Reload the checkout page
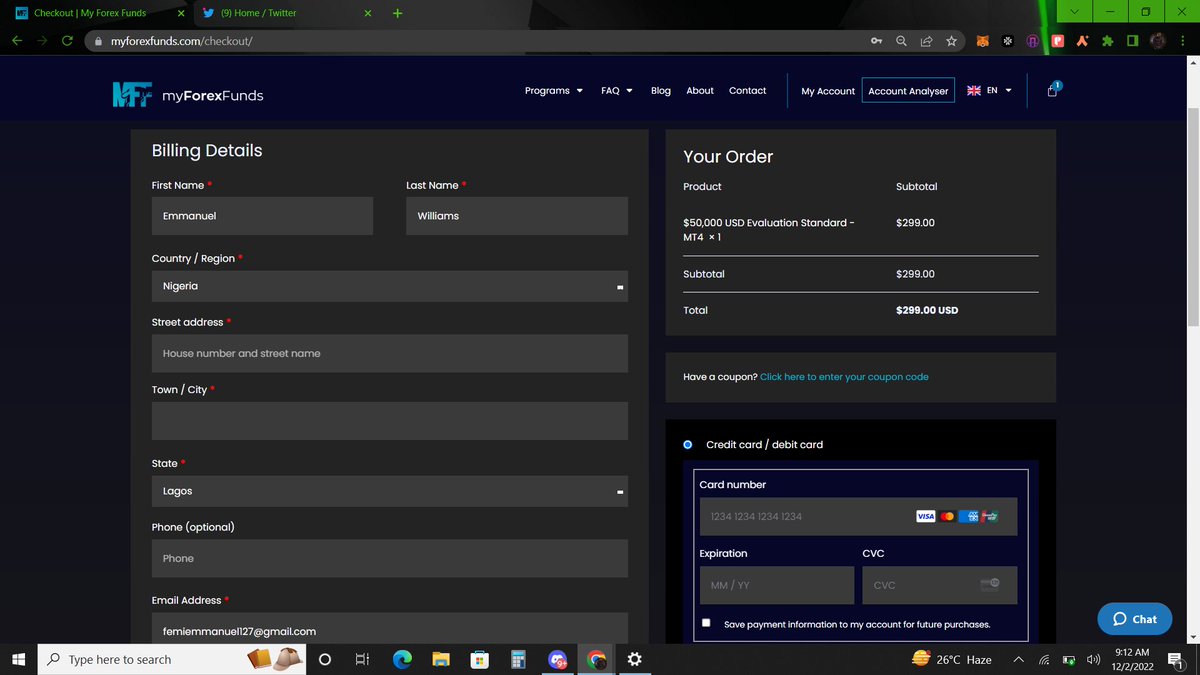The width and height of the screenshot is (1200, 675). click(67, 41)
